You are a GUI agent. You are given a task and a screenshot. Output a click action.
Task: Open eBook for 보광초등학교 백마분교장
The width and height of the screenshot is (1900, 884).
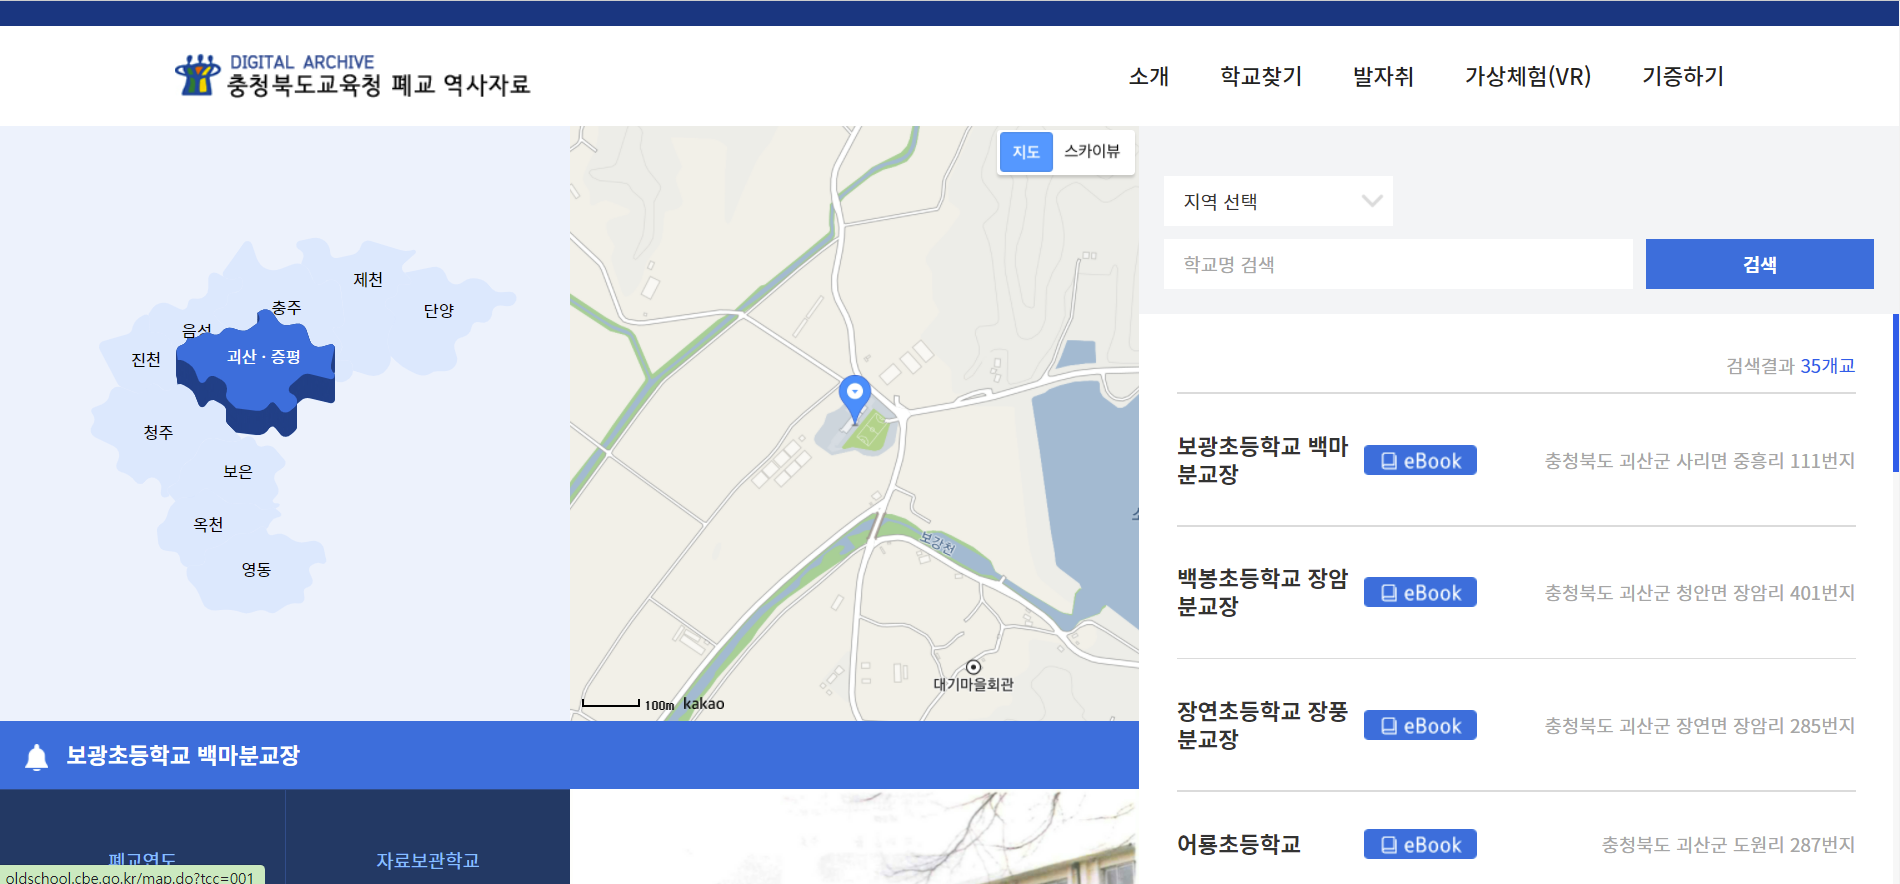1419,461
